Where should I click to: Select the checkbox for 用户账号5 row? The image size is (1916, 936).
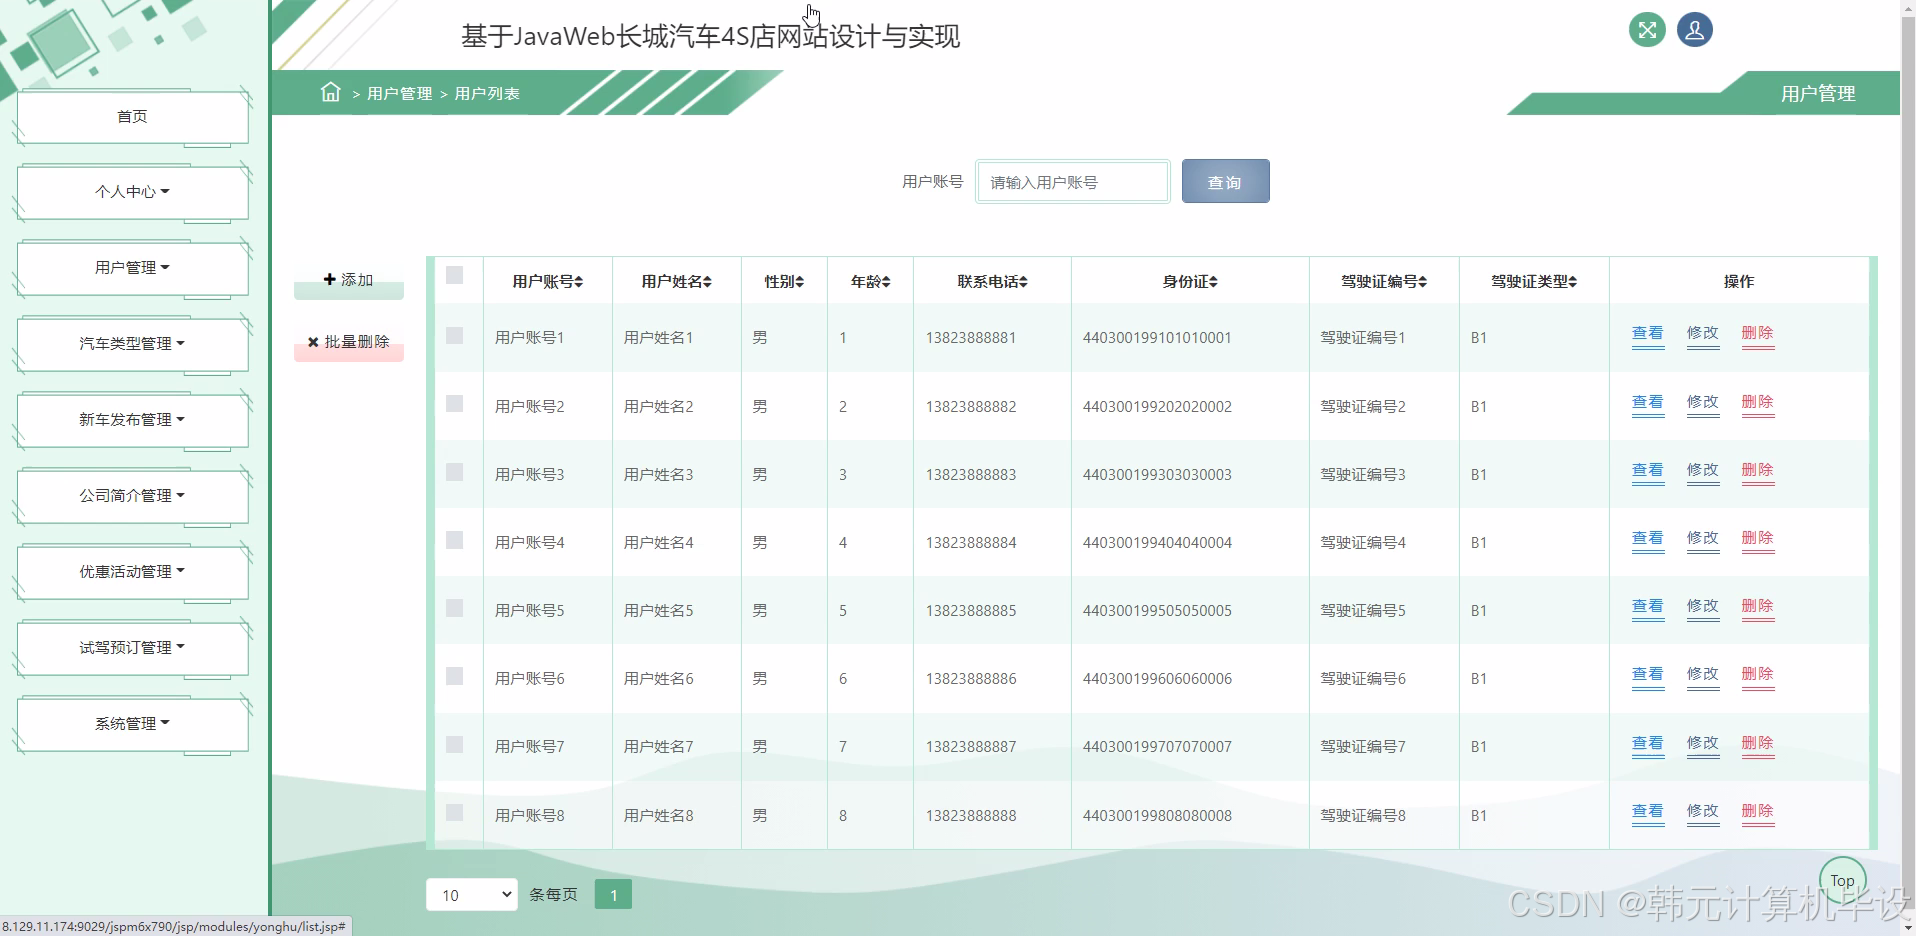point(454,608)
